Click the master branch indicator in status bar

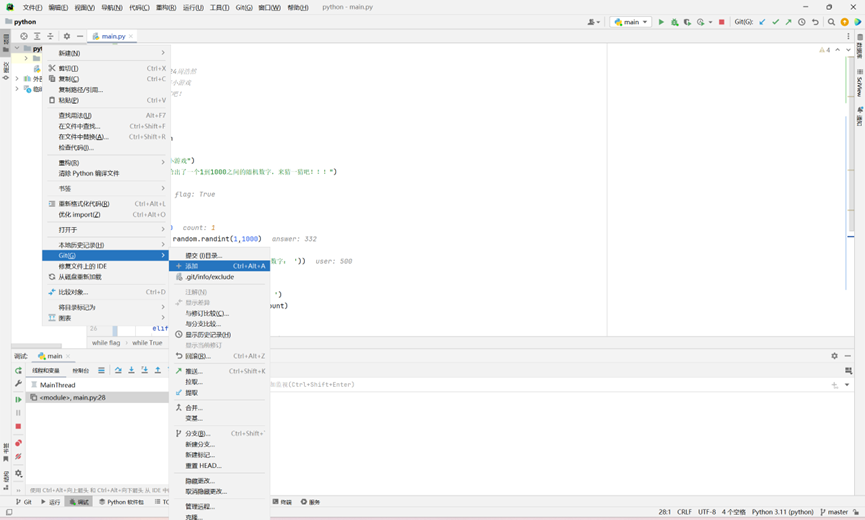(836, 511)
